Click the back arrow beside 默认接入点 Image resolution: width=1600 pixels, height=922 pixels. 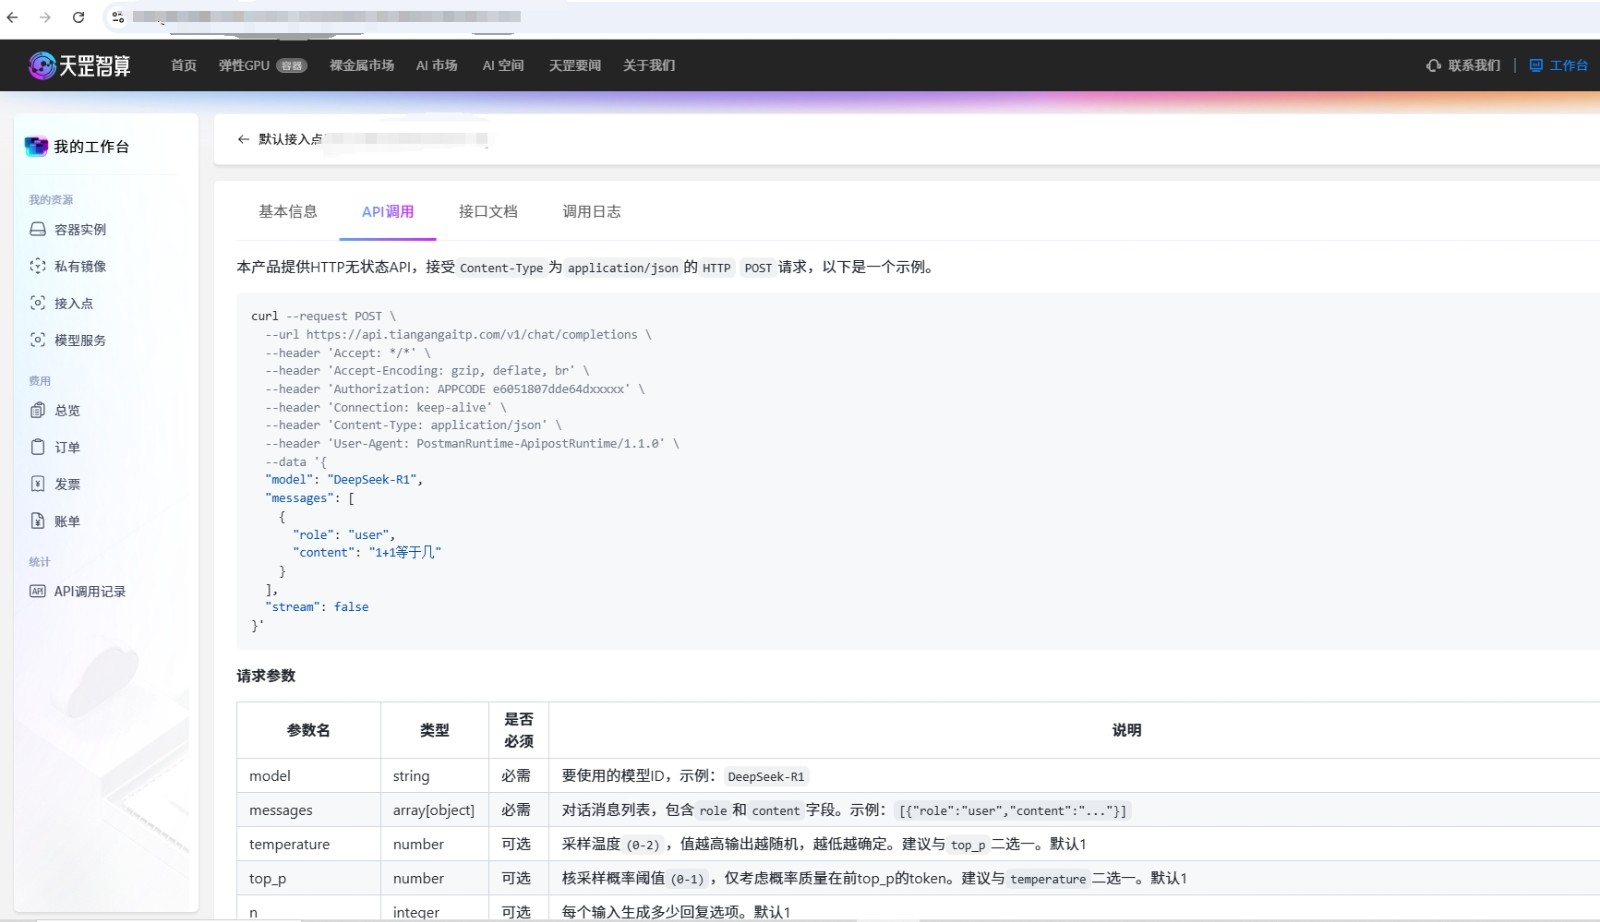point(243,139)
